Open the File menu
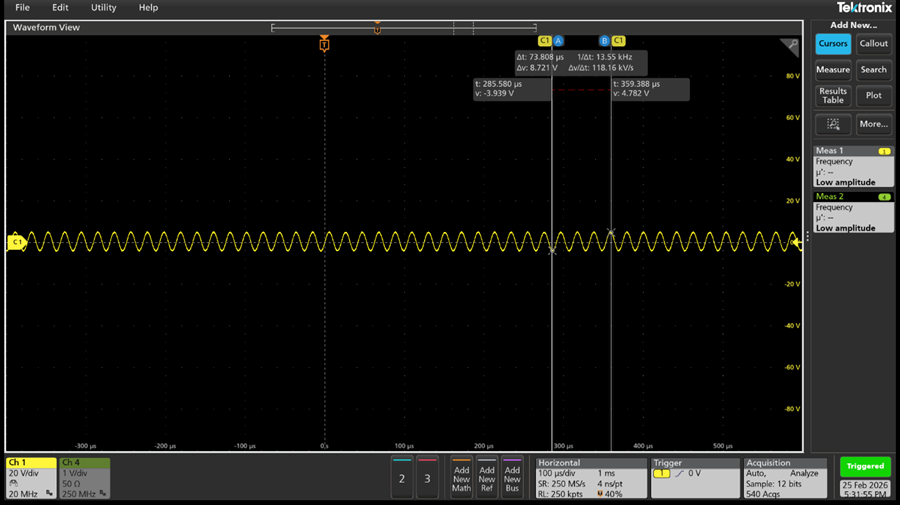This screenshot has width=900, height=505. (x=22, y=7)
